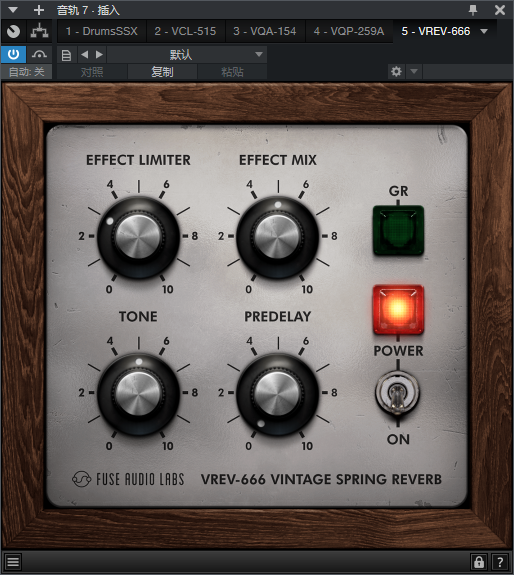
Task: Click the 粘贴 paste button
Action: (x=232, y=72)
